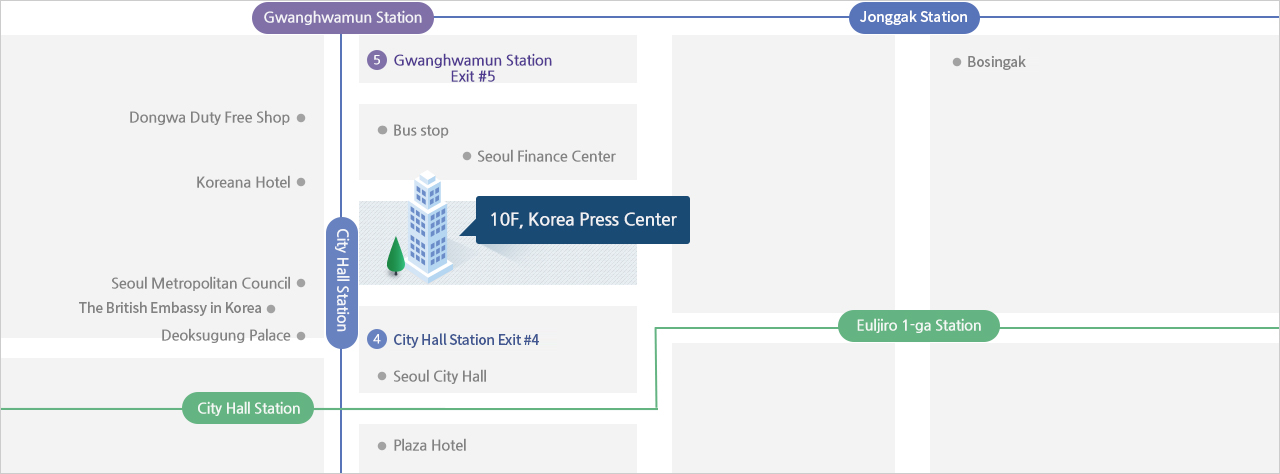Click the Bosingak label
1280x474 pixels.
click(x=996, y=62)
